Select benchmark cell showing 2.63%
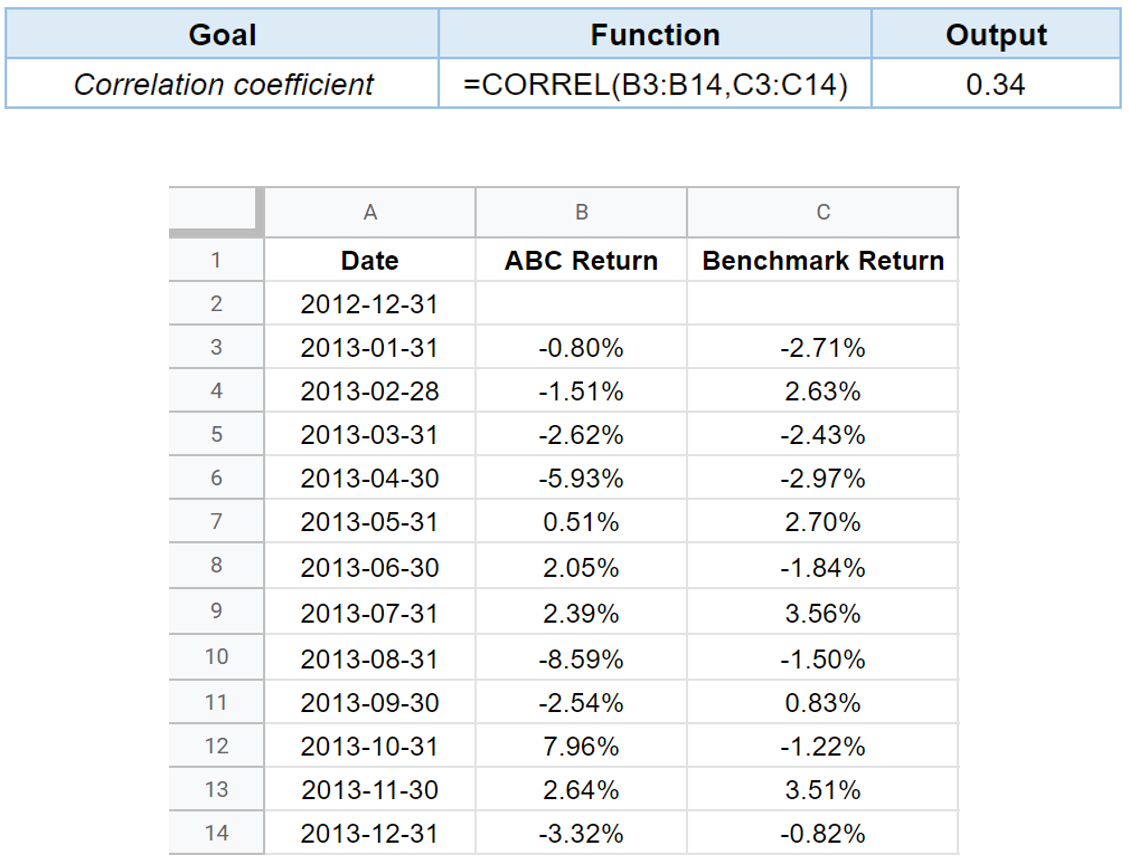This screenshot has height=857, width=1129. tap(823, 391)
